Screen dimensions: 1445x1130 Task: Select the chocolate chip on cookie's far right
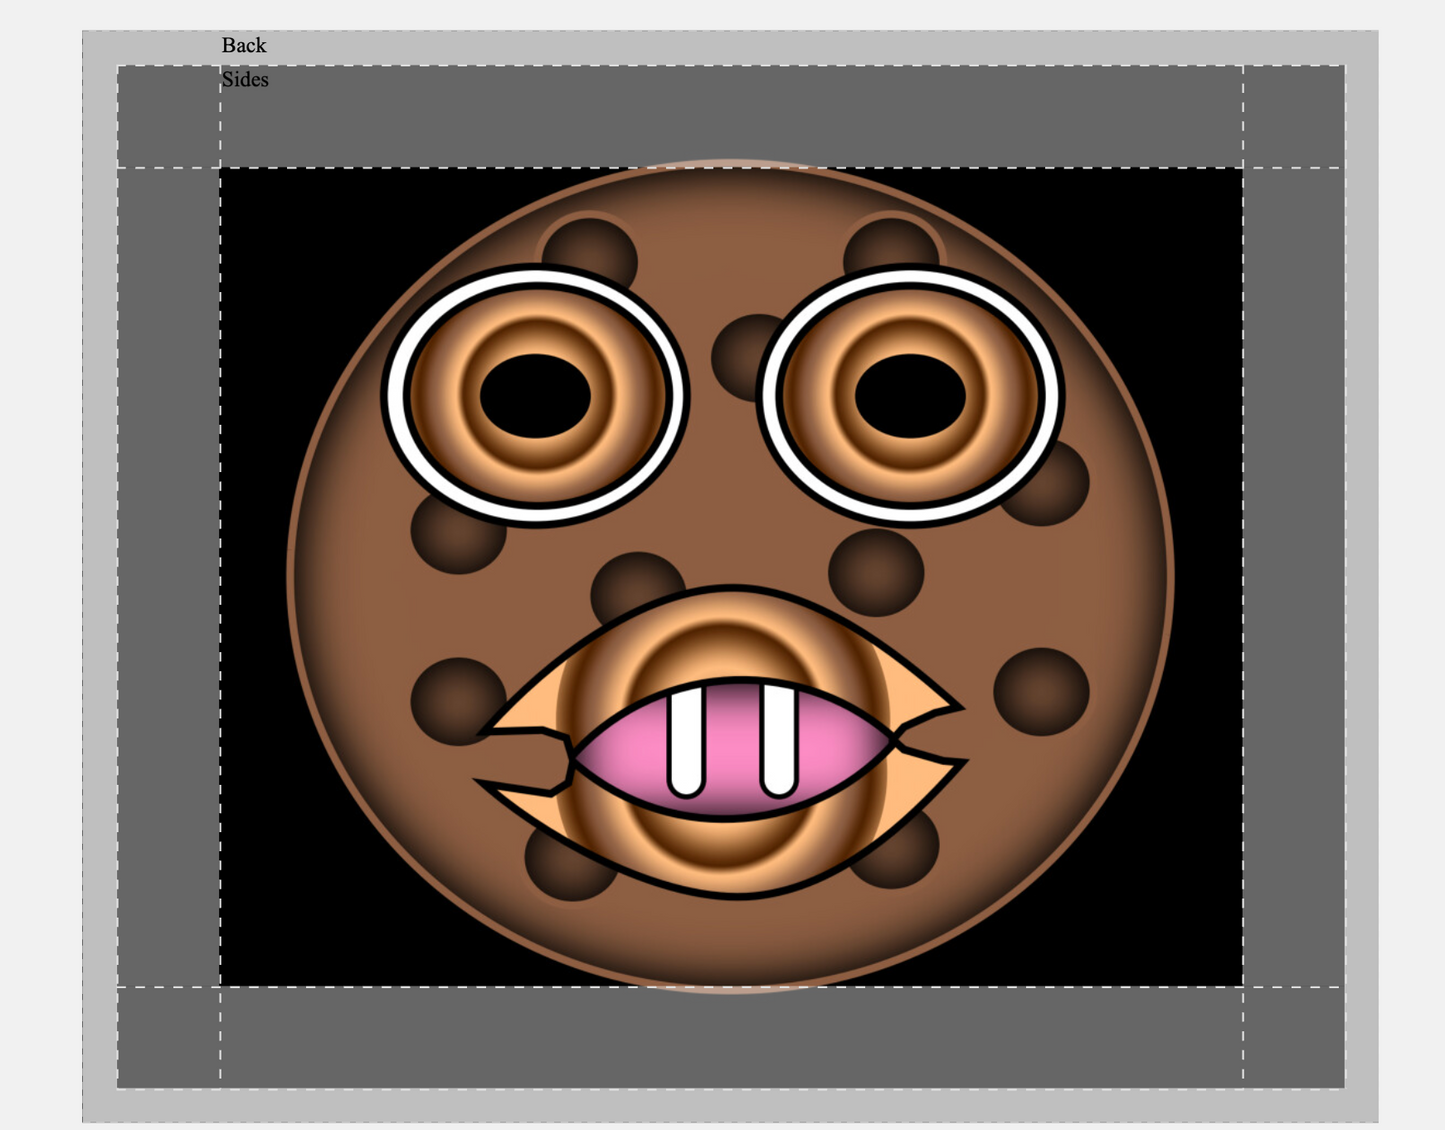point(1041,691)
